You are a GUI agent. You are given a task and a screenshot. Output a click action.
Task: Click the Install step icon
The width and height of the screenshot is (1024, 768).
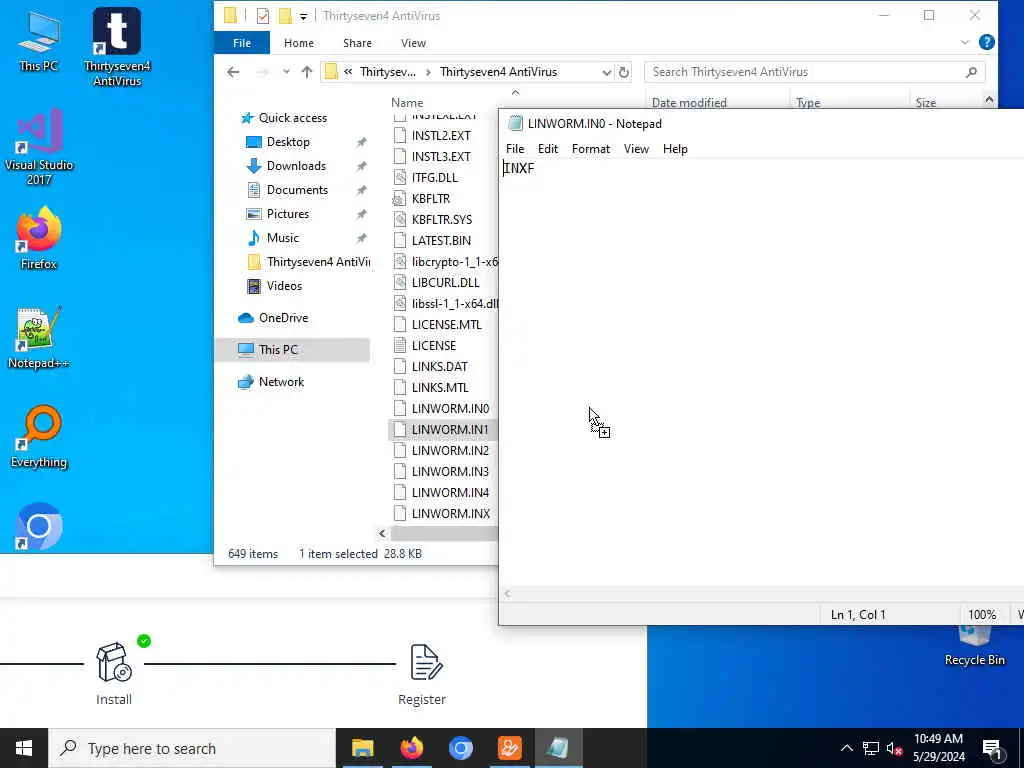pos(114,662)
